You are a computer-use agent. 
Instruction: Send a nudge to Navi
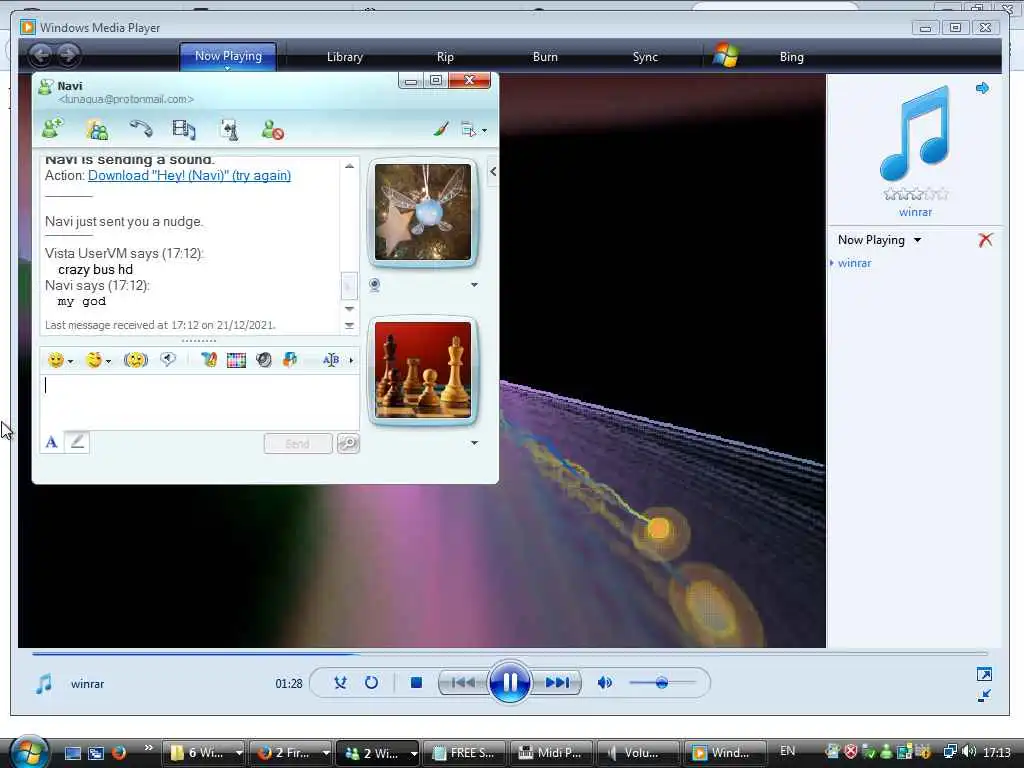pos(136,360)
